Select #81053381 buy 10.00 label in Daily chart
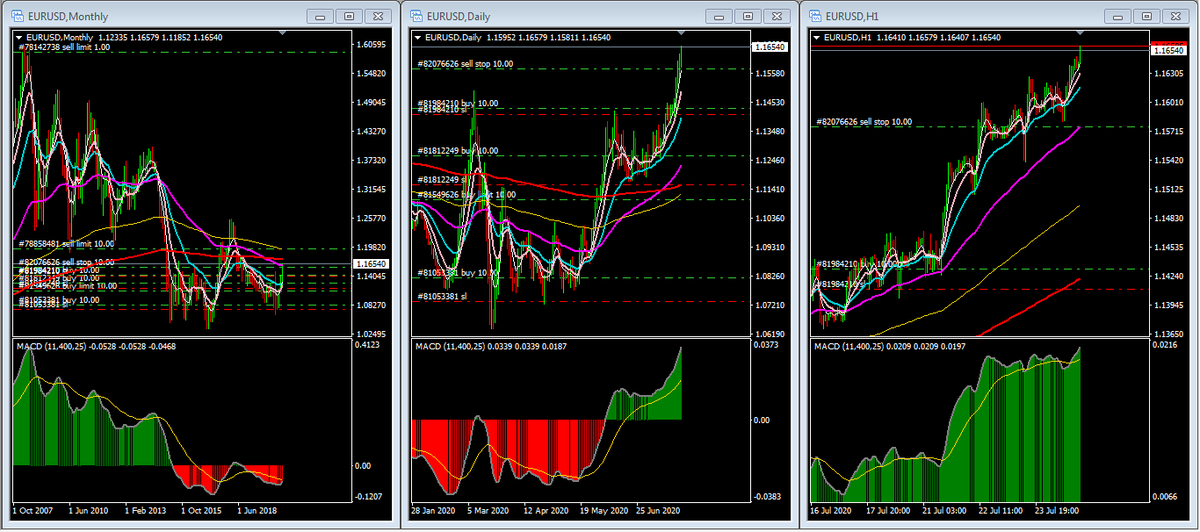 [x=457, y=272]
